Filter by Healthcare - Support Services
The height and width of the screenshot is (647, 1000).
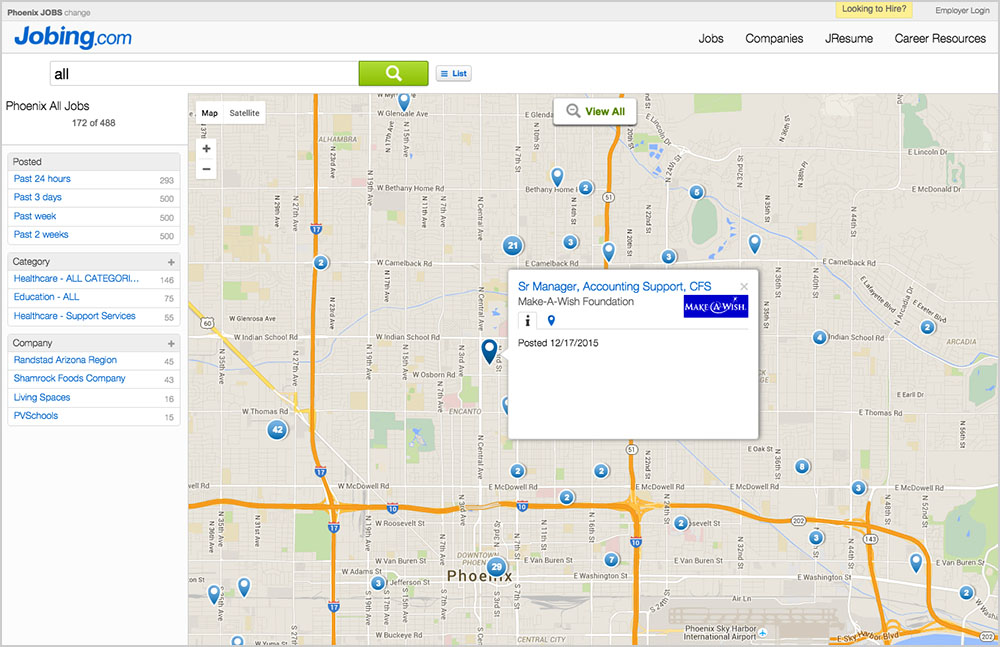pos(75,315)
